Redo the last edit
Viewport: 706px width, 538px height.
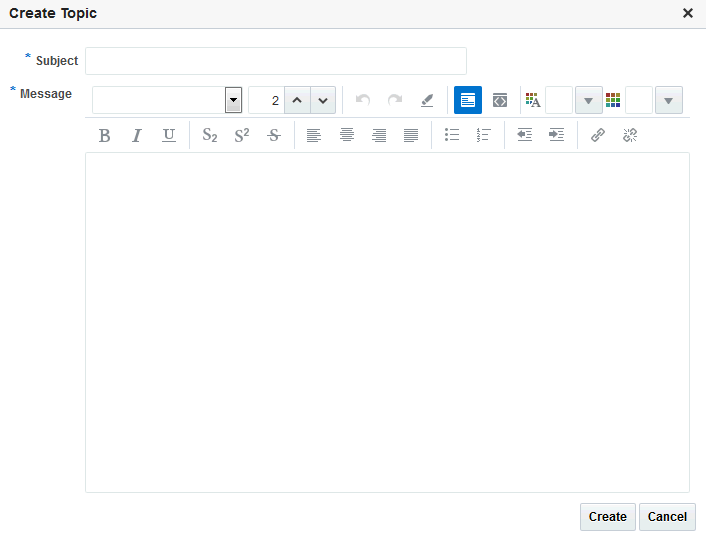coord(395,100)
